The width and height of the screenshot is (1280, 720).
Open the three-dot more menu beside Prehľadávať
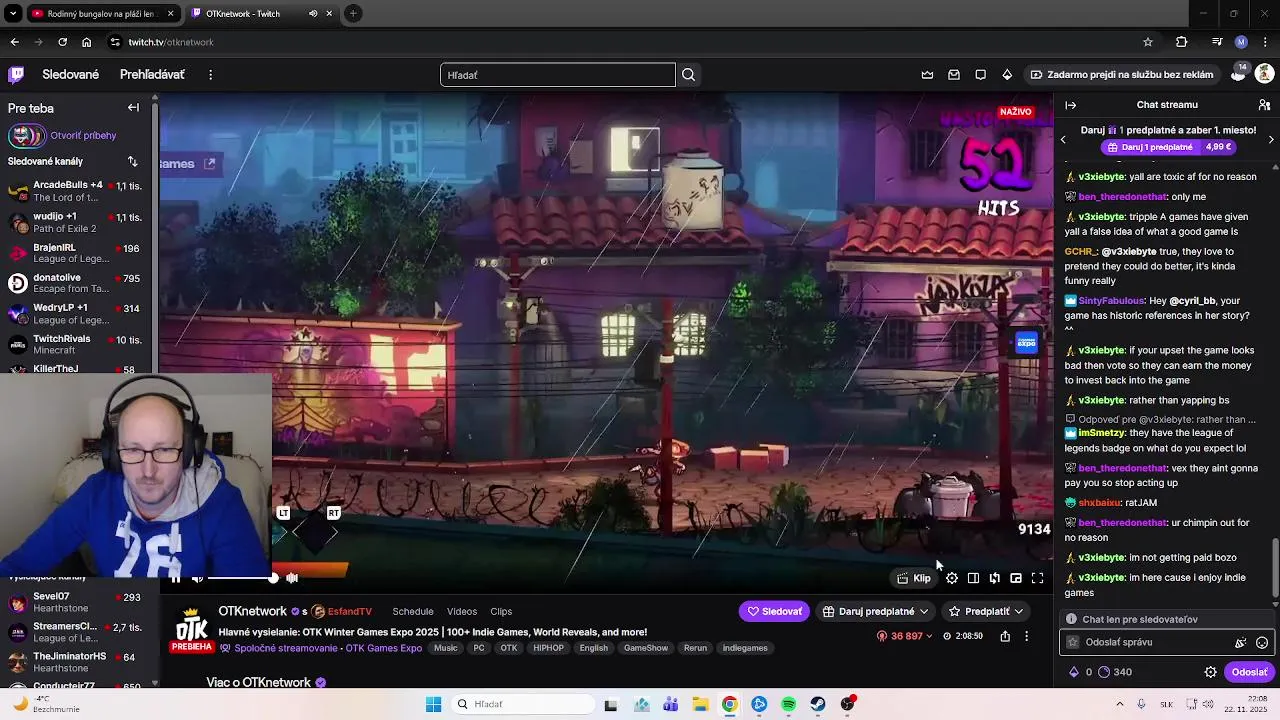pos(210,75)
